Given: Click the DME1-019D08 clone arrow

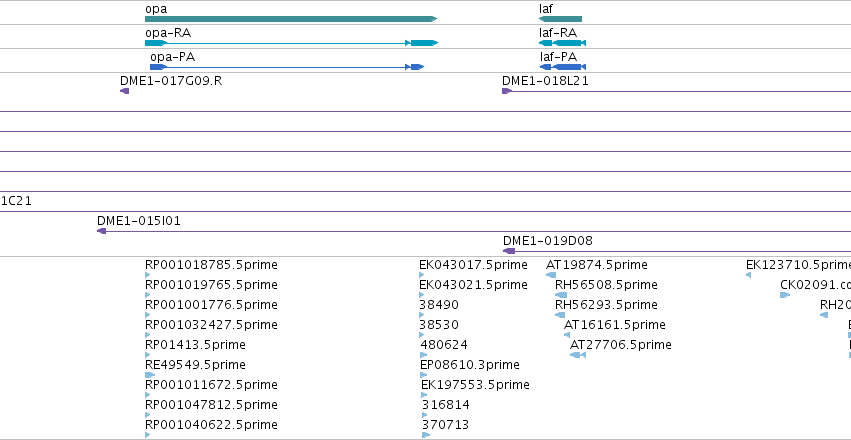Looking at the screenshot, I should coord(509,251).
